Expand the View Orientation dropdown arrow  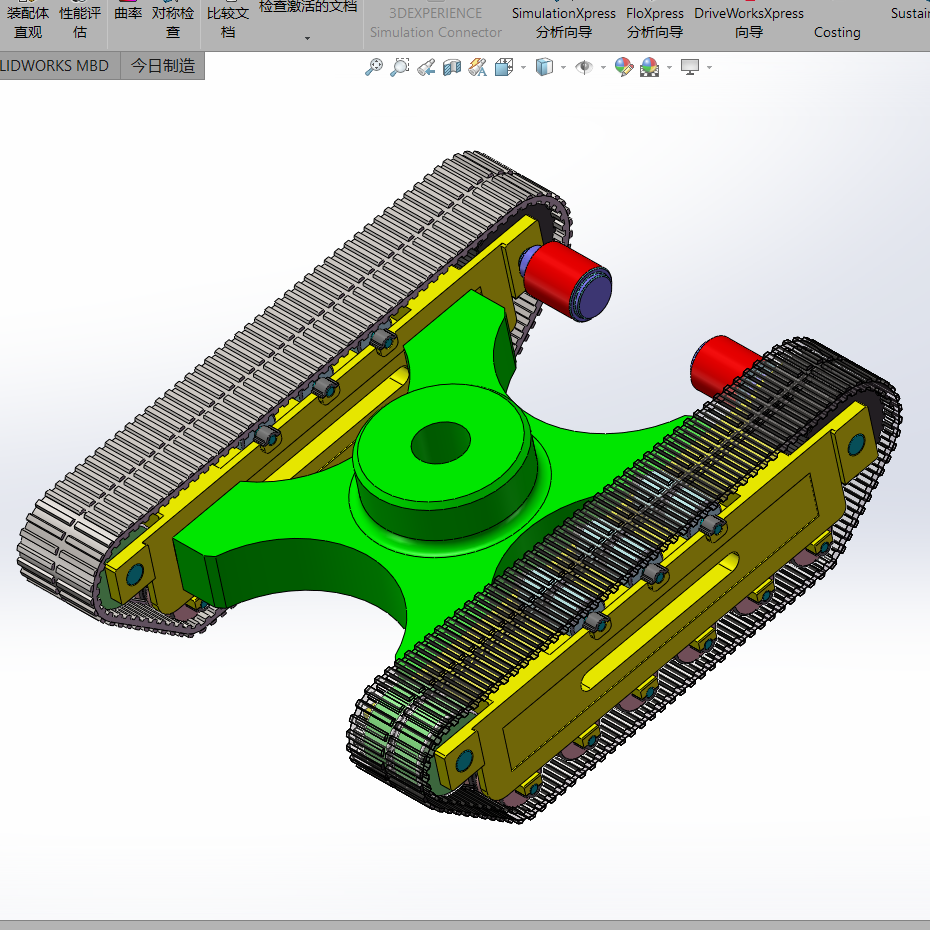(x=522, y=67)
